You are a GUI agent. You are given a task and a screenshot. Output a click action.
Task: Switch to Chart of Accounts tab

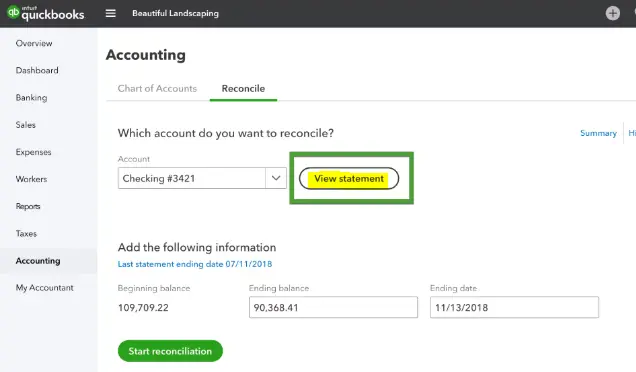[x=157, y=88]
